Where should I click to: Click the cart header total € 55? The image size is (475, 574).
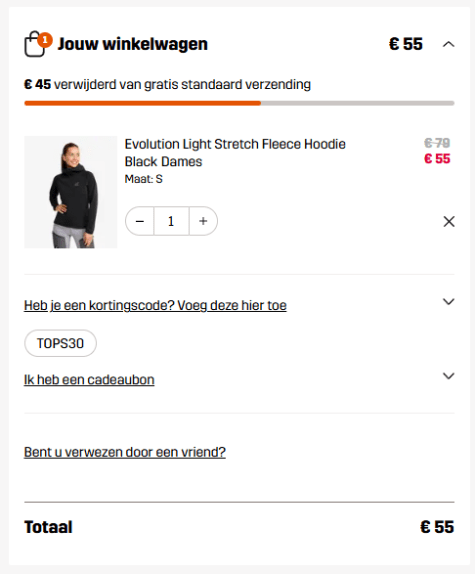pyautogui.click(x=405, y=44)
